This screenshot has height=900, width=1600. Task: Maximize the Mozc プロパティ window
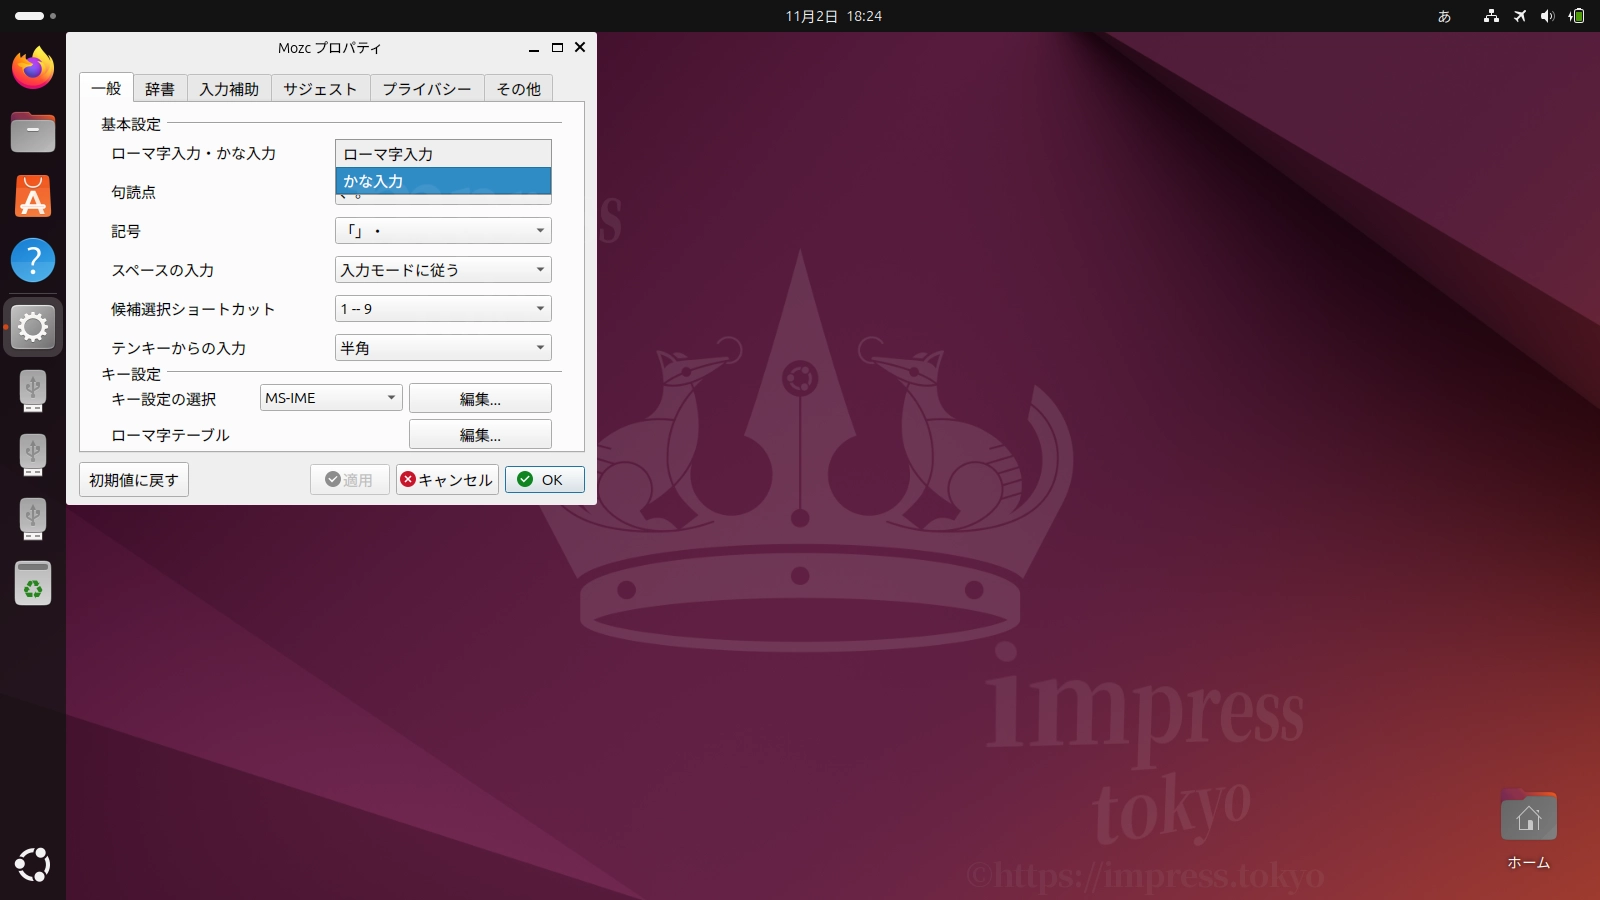(x=557, y=47)
